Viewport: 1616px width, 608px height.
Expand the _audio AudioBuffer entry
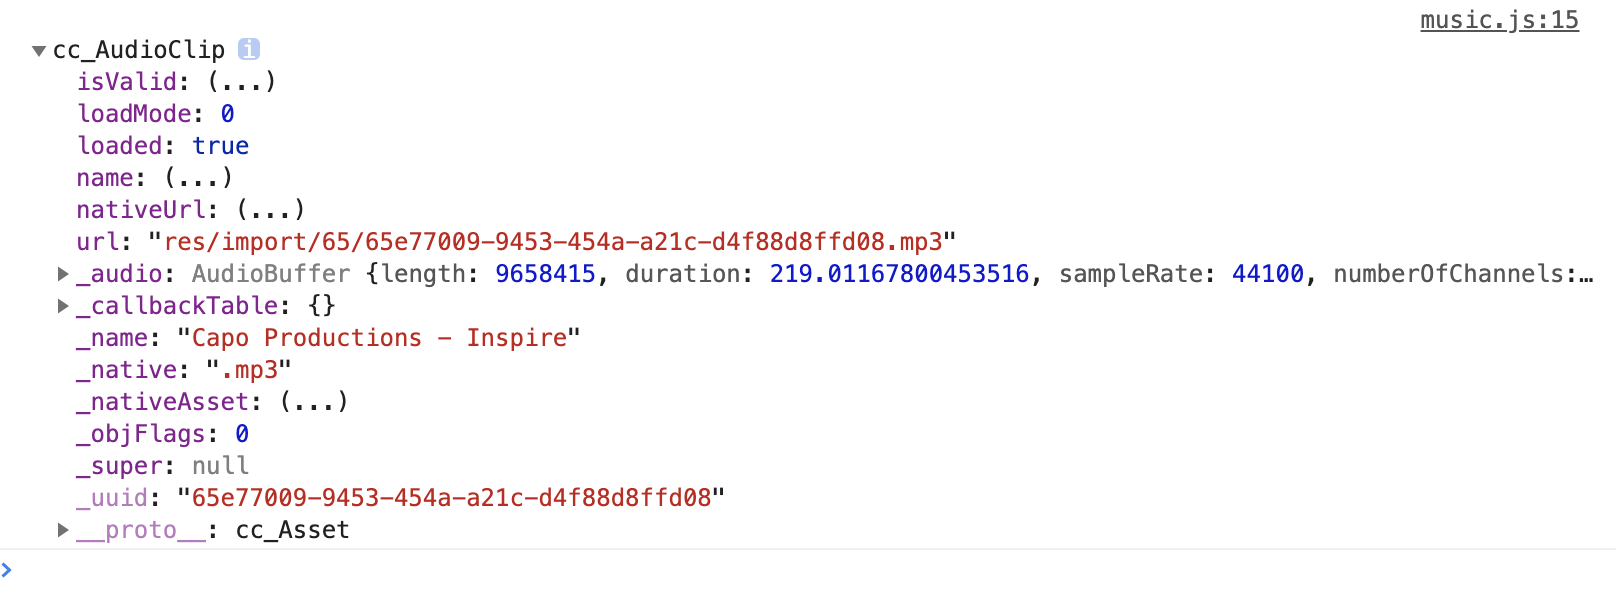[x=63, y=274]
